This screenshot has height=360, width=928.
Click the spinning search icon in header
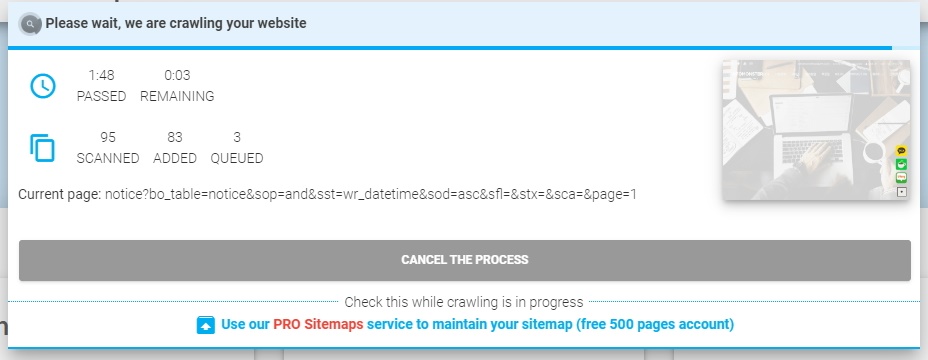[30, 24]
